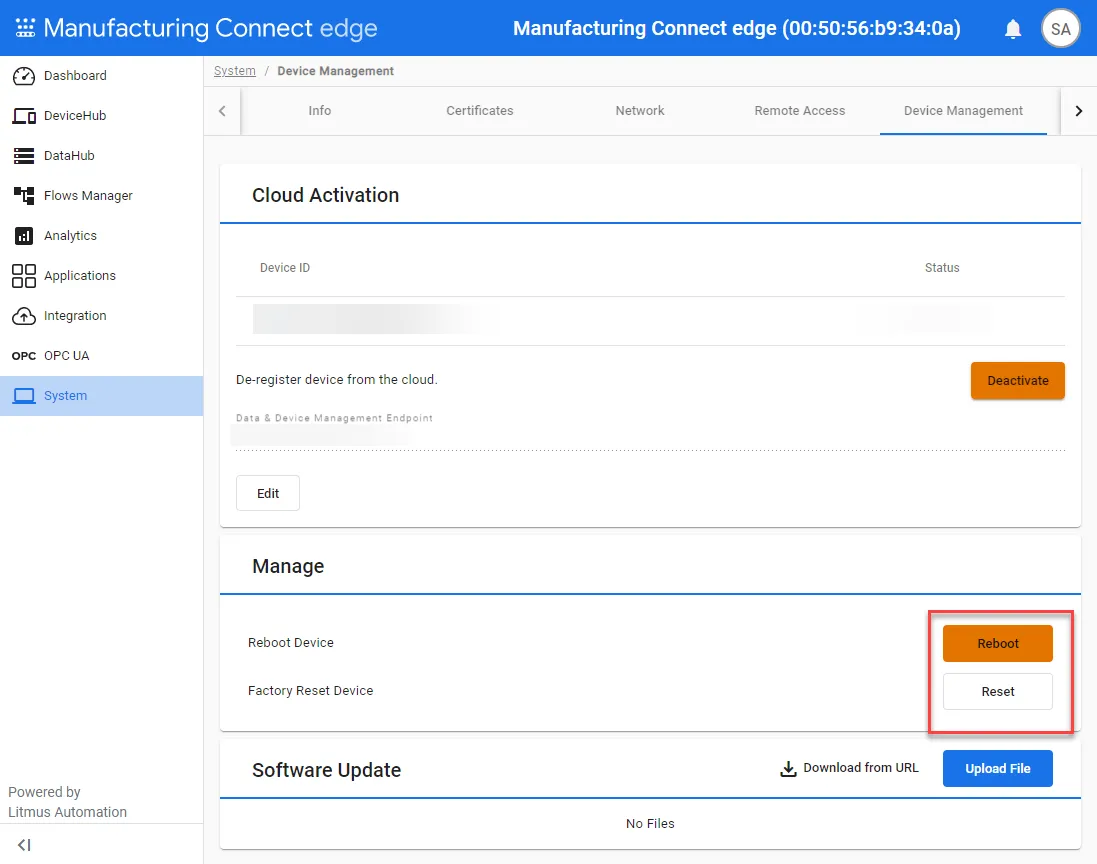Open Applications in the sidebar
The image size is (1097, 864).
101,276
